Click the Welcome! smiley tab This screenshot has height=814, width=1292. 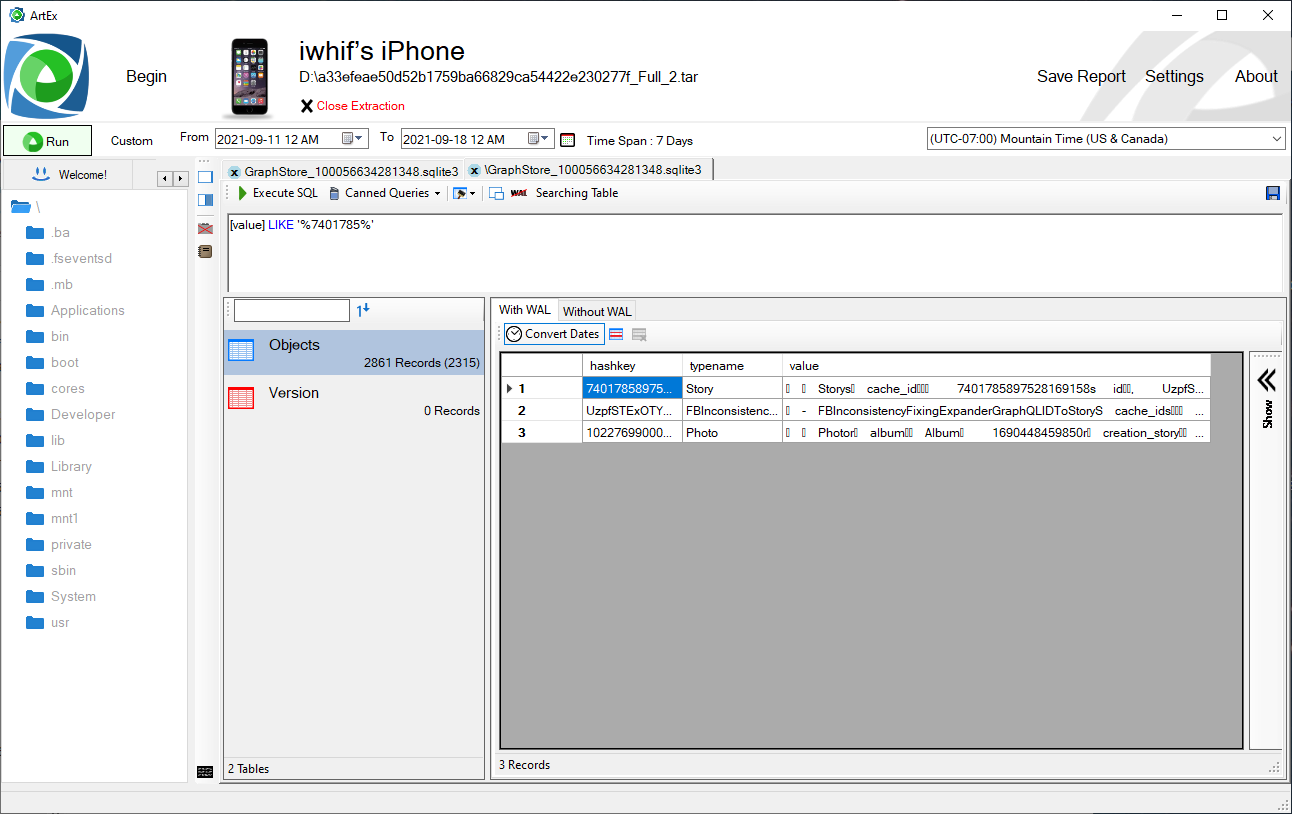pos(69,175)
